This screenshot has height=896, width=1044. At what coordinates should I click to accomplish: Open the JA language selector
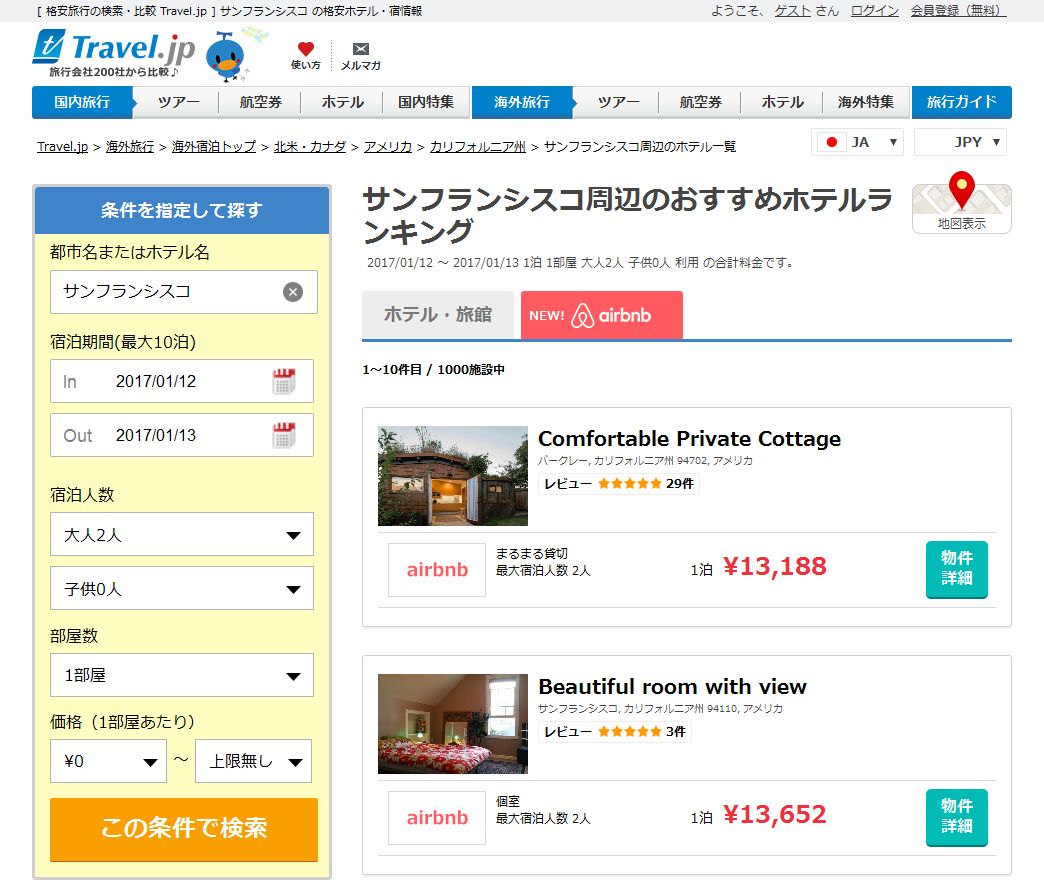pyautogui.click(x=857, y=142)
